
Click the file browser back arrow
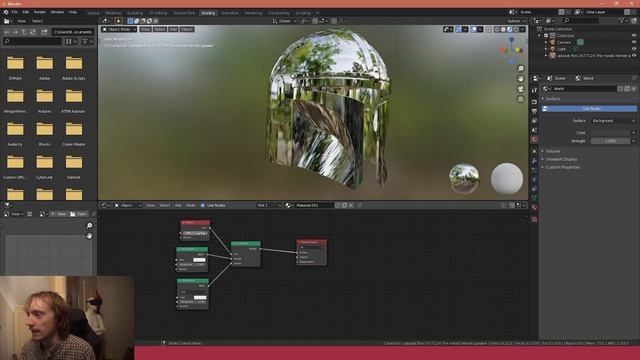tap(7, 32)
